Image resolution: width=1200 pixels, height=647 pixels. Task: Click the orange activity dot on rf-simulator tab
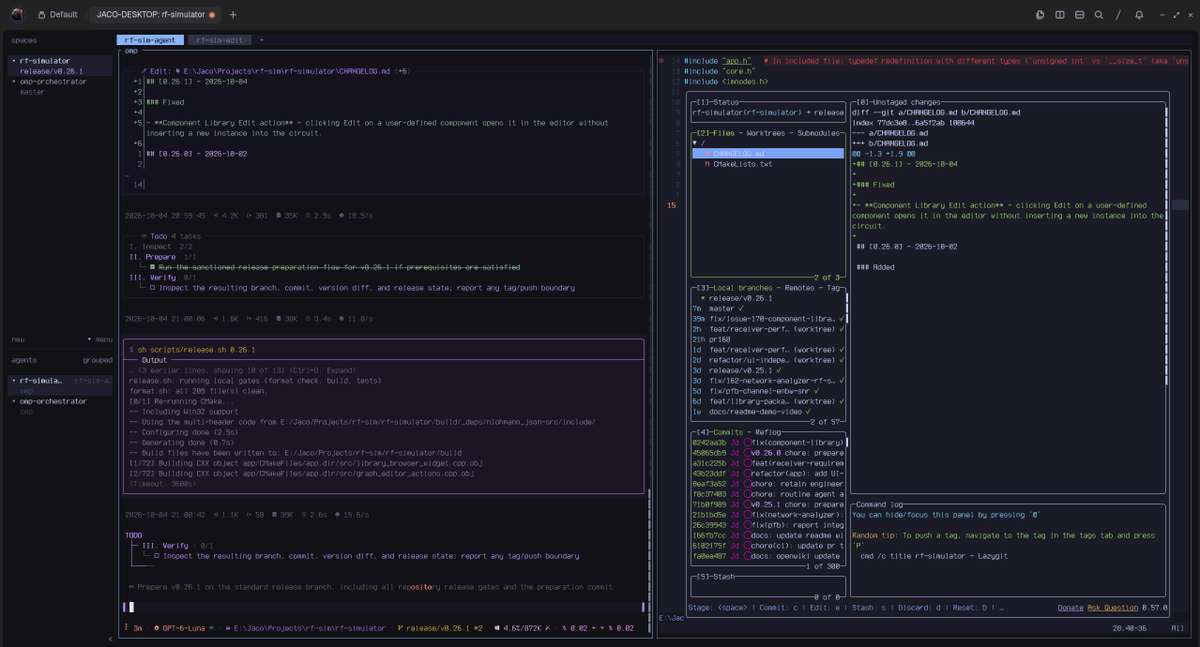click(212, 15)
